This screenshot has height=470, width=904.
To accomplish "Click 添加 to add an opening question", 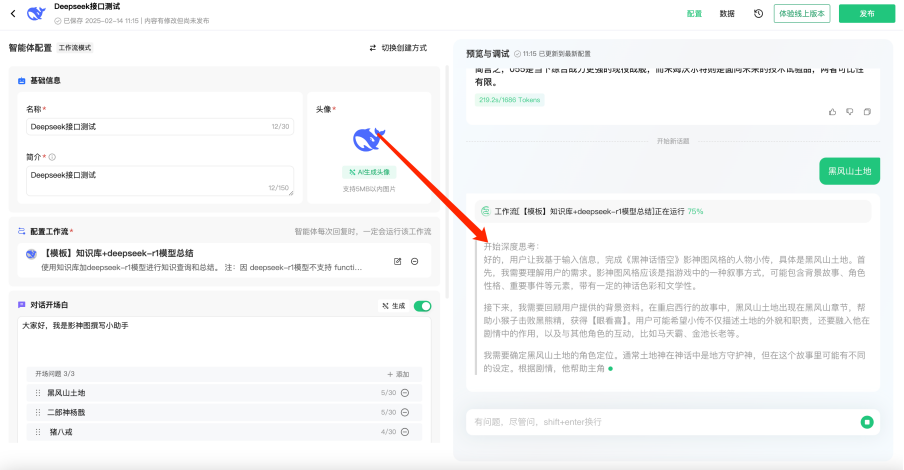I will [398, 374].
